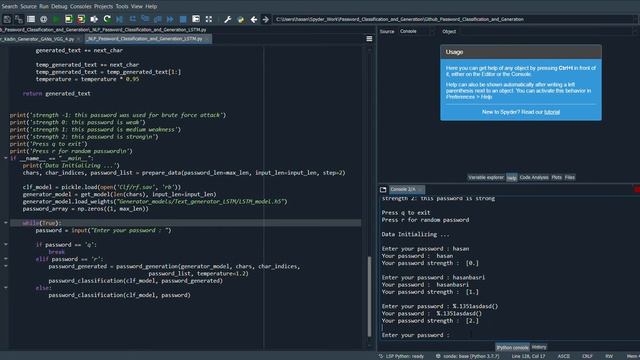Open the Run menu

tap(44, 6)
